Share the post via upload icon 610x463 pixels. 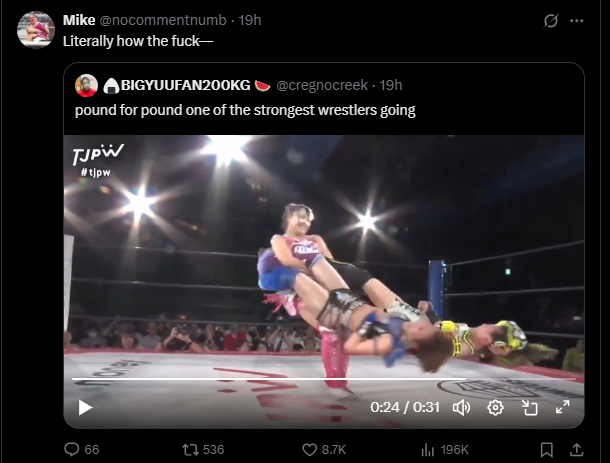pos(576,450)
